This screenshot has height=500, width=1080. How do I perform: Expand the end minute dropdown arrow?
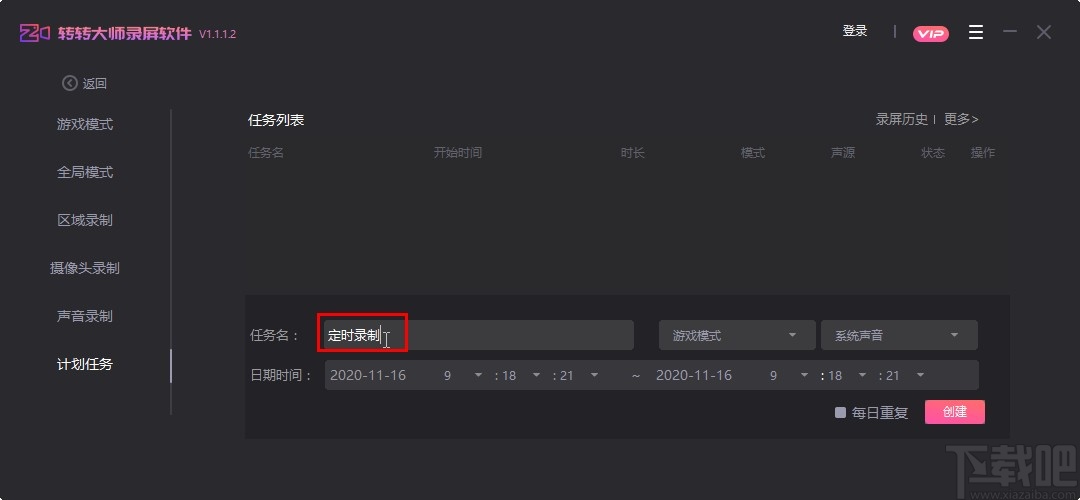pos(862,375)
